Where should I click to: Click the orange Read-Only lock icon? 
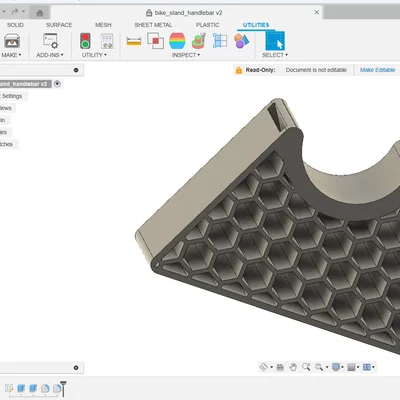coord(239,70)
